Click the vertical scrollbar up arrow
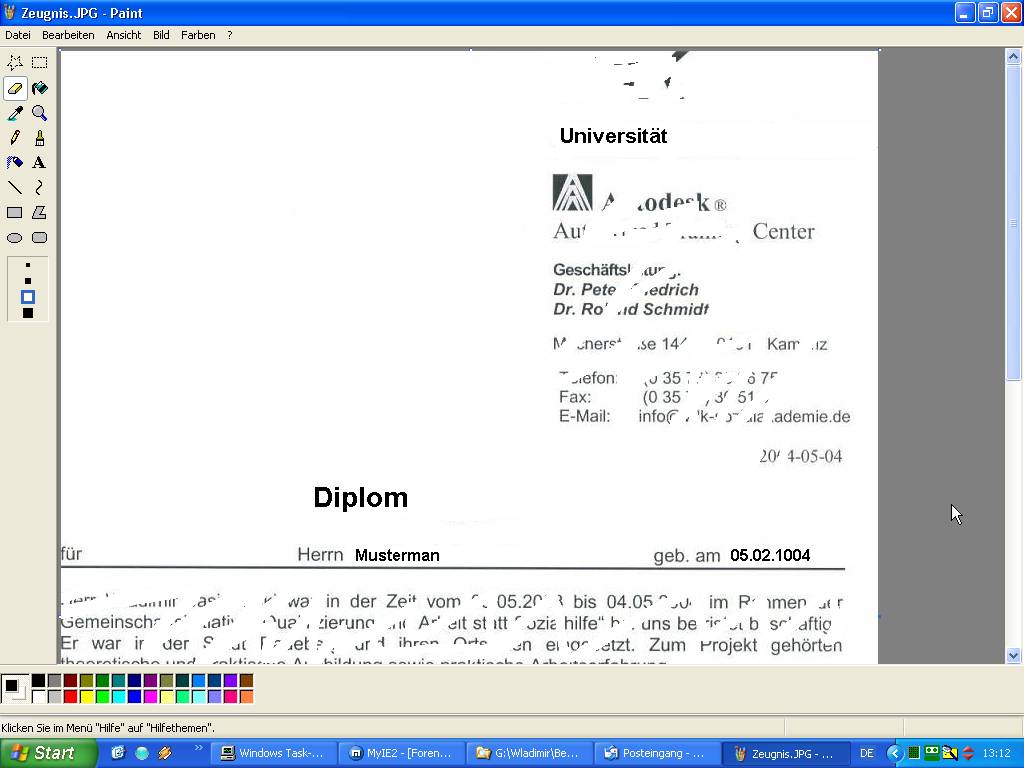The image size is (1024, 768). click(x=1013, y=57)
